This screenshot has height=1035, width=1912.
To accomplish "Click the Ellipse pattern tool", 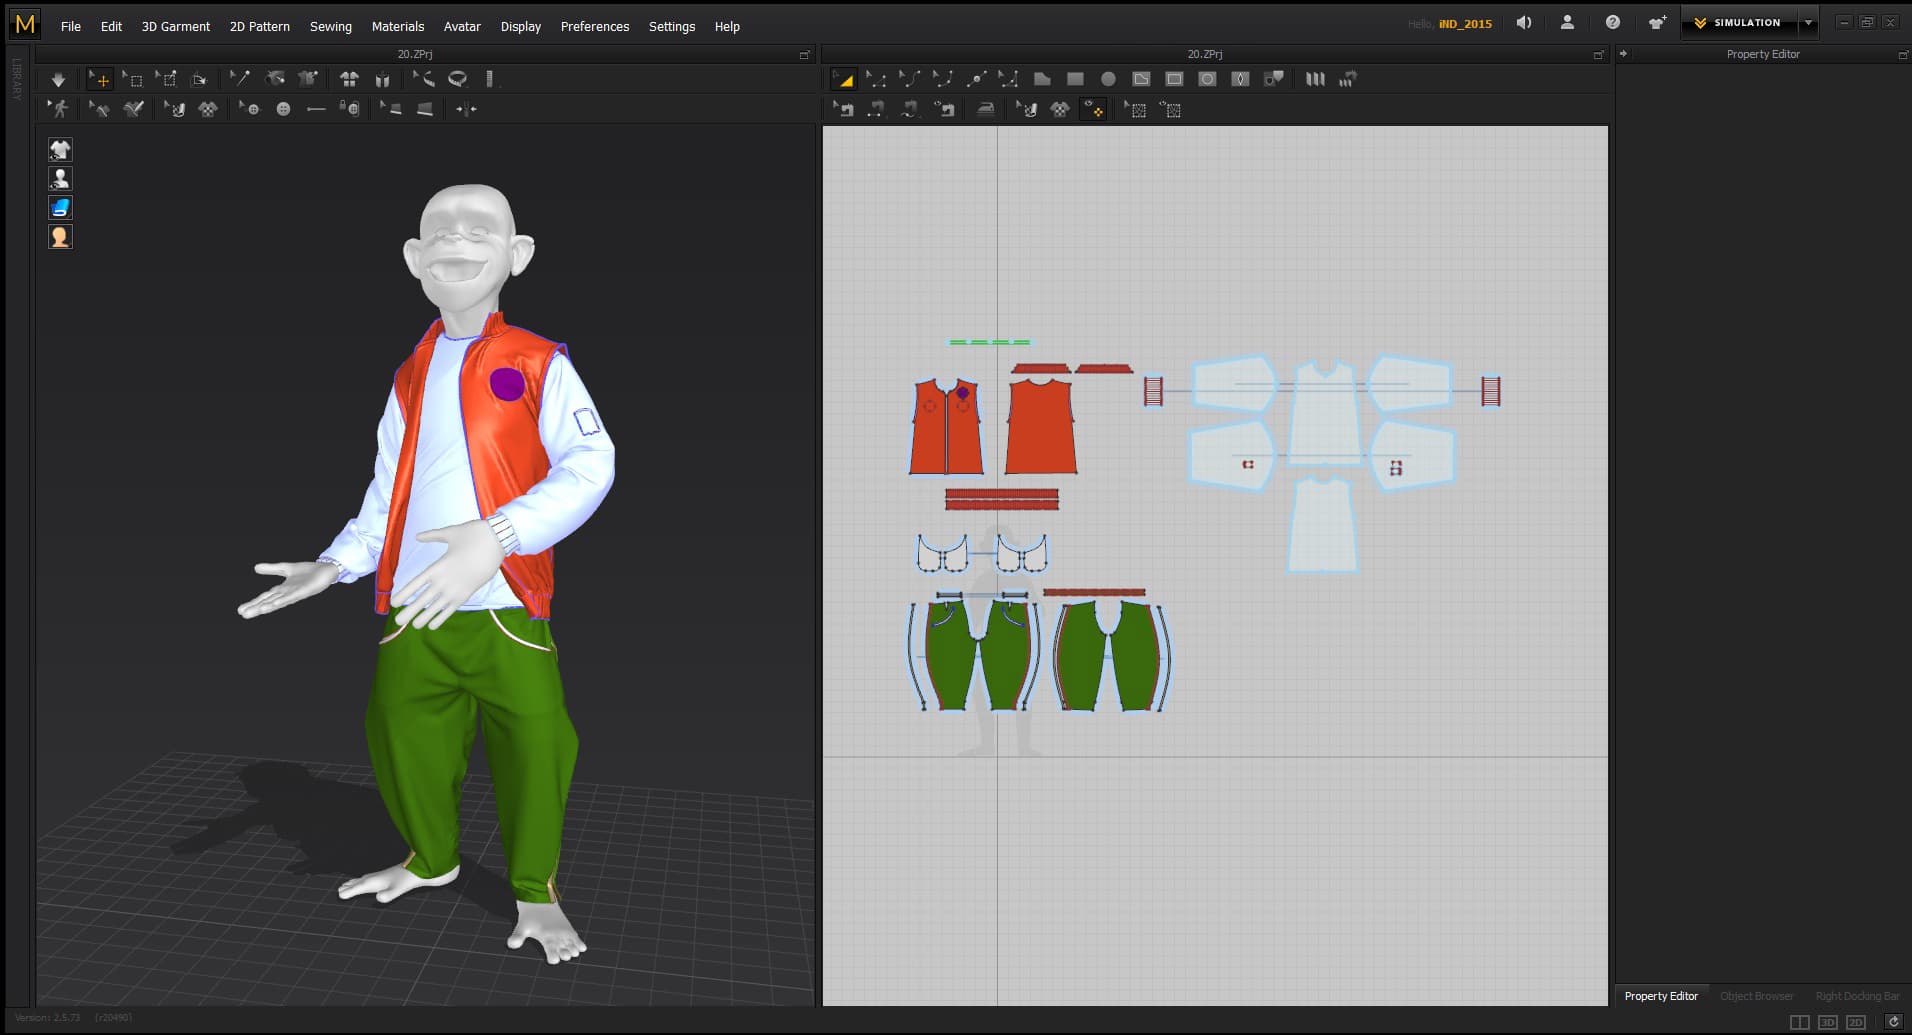I will (x=1108, y=79).
